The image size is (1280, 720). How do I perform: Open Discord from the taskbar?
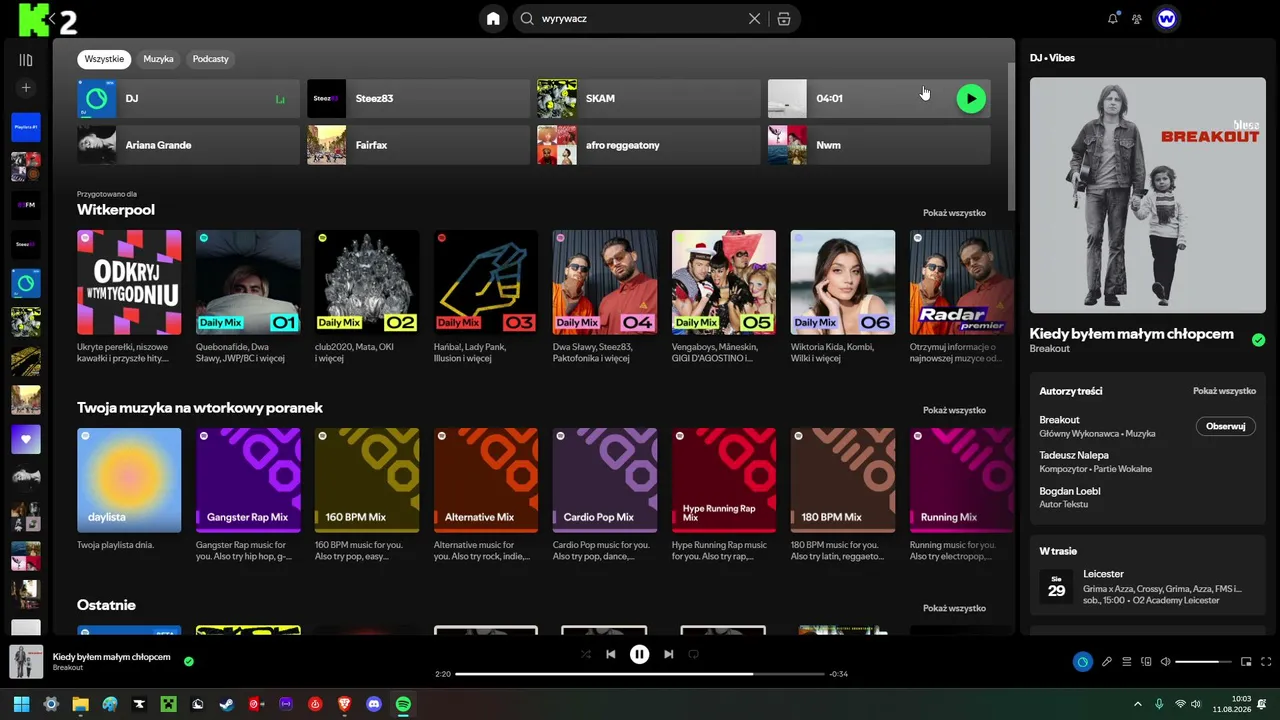tap(374, 704)
